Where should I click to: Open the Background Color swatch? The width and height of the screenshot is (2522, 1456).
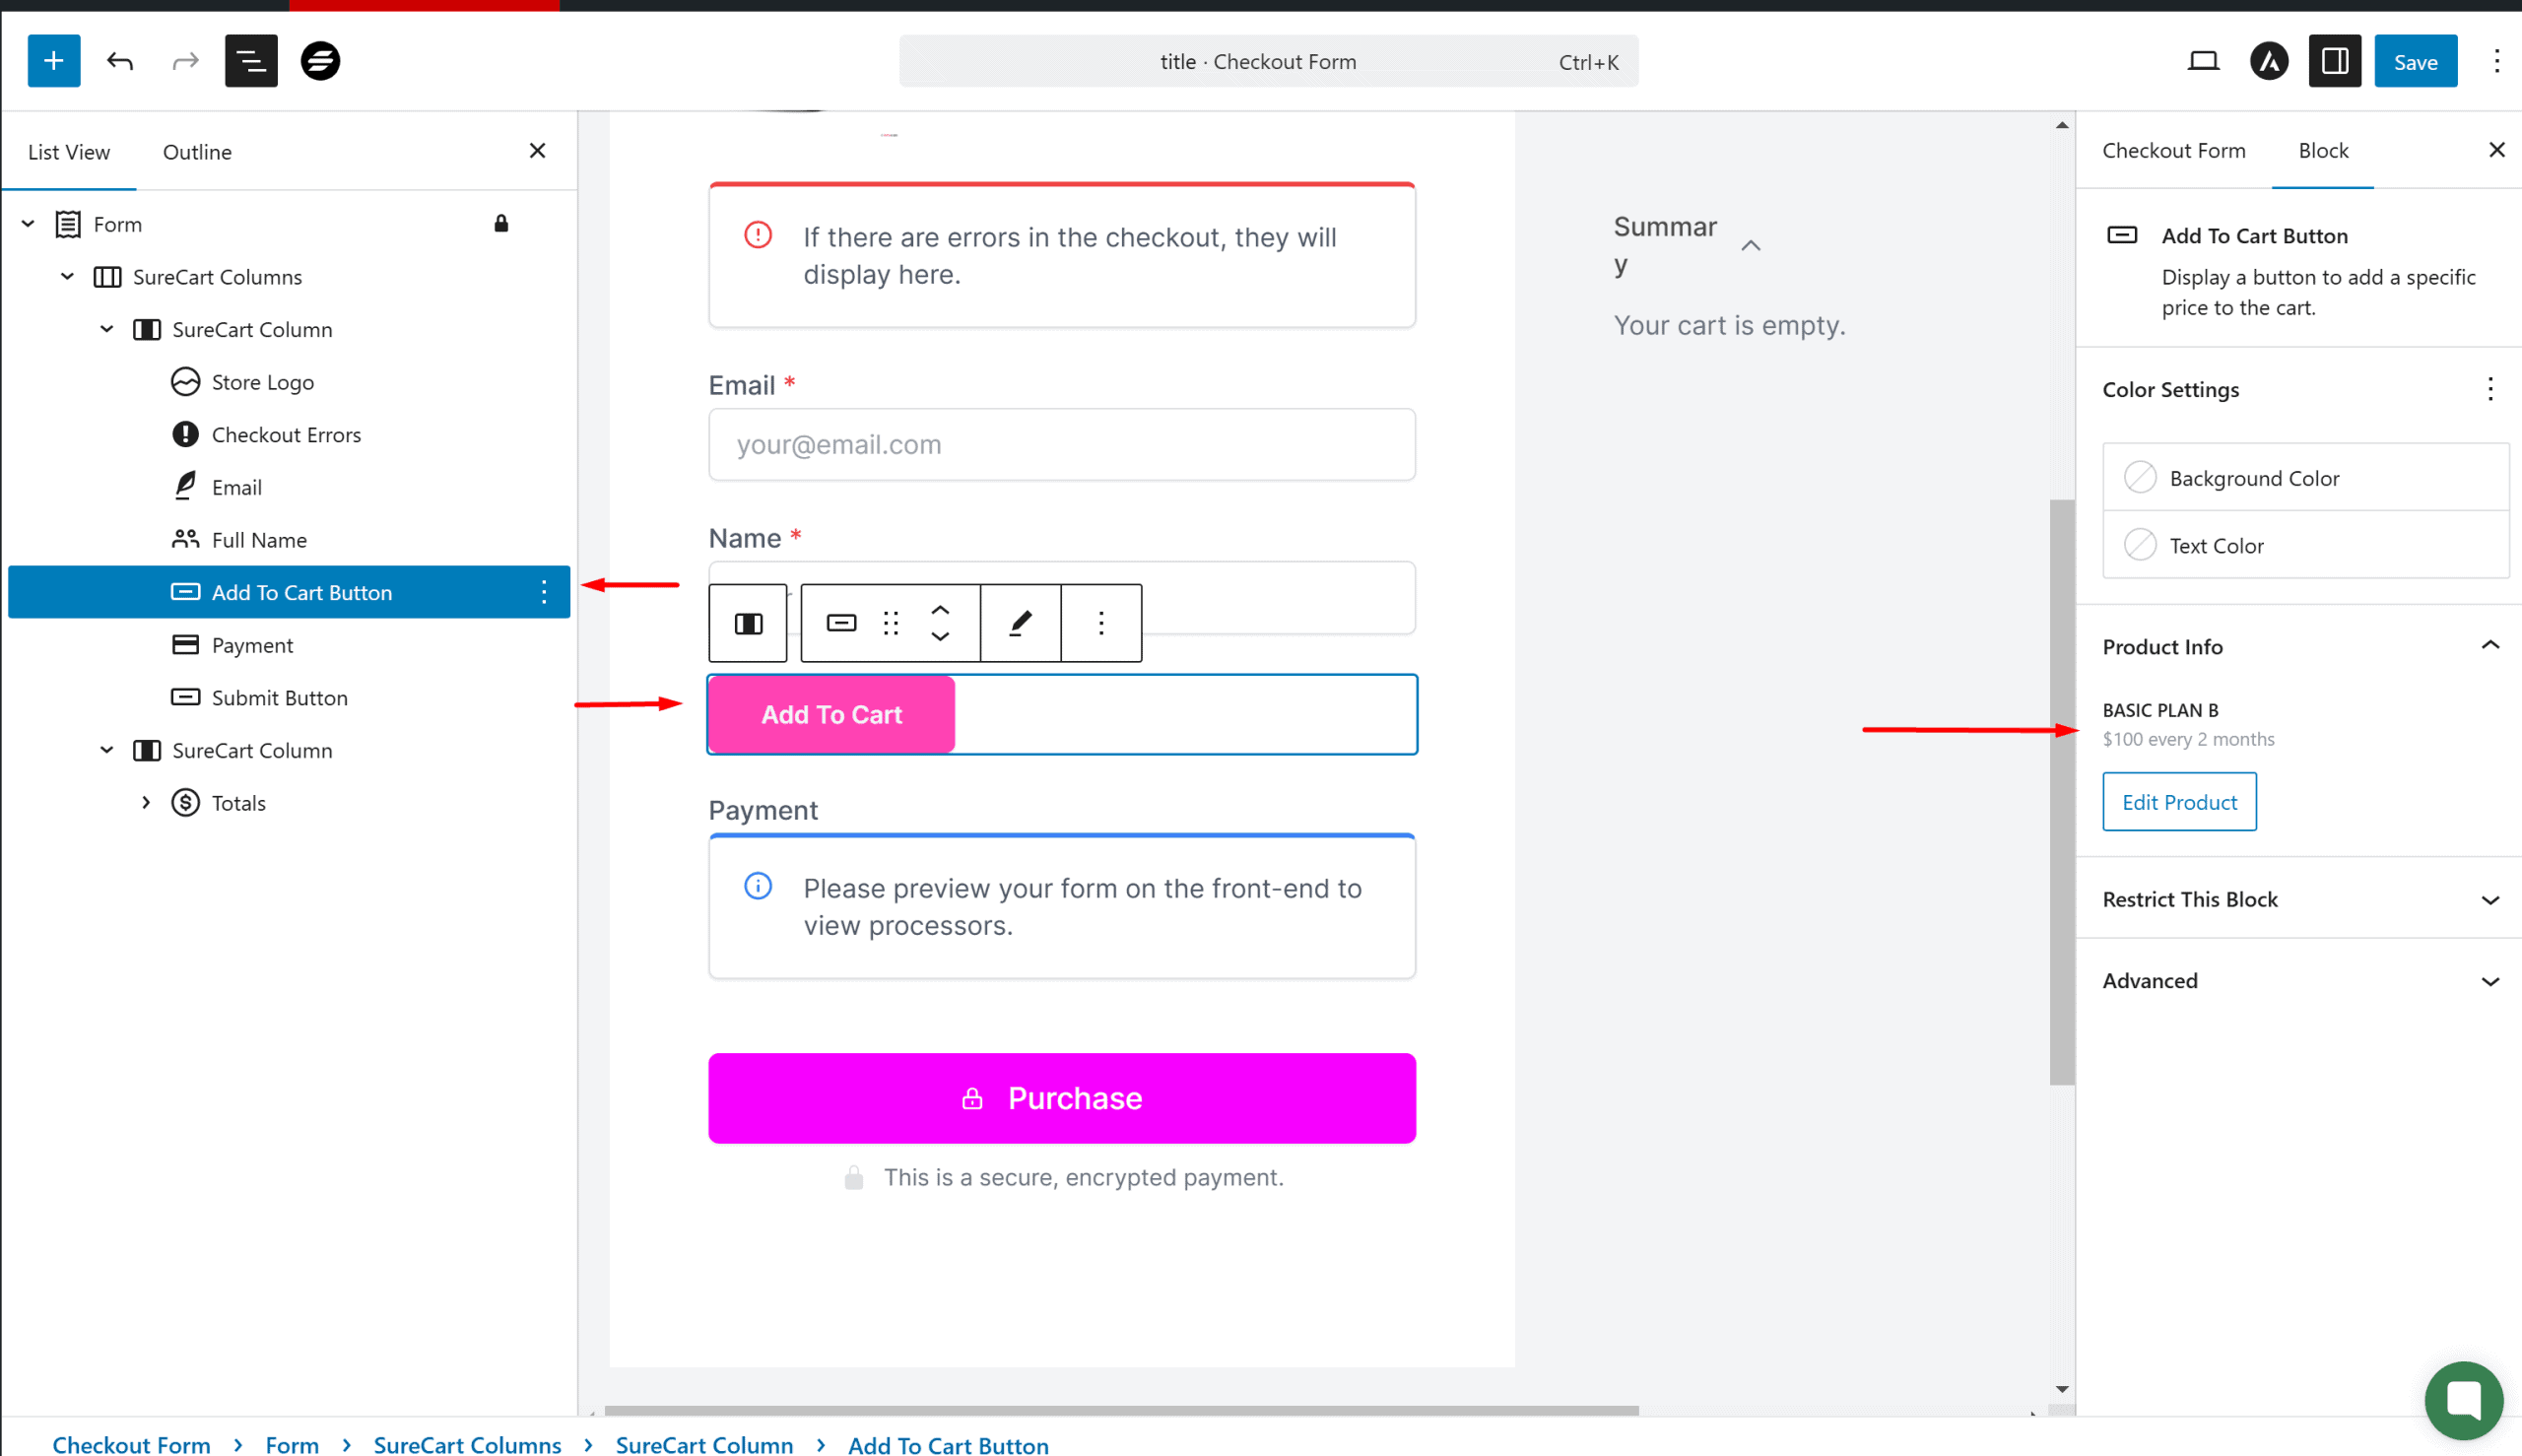[x=2139, y=477]
